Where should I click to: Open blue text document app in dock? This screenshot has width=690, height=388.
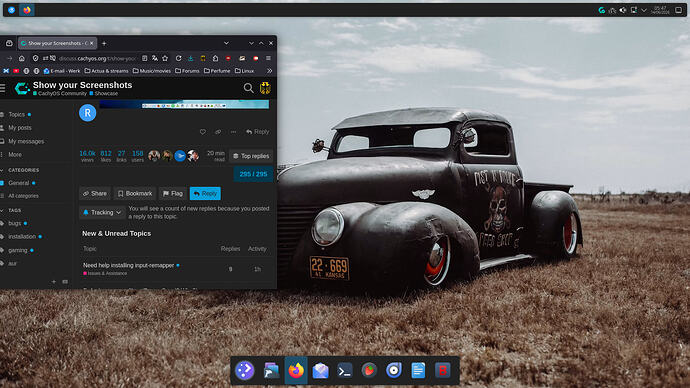coord(418,370)
